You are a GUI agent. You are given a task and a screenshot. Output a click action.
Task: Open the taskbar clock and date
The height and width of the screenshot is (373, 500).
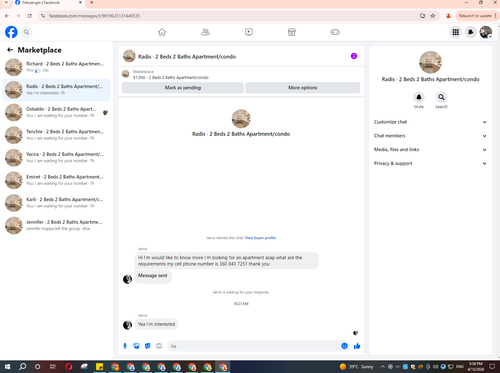tap(476, 367)
